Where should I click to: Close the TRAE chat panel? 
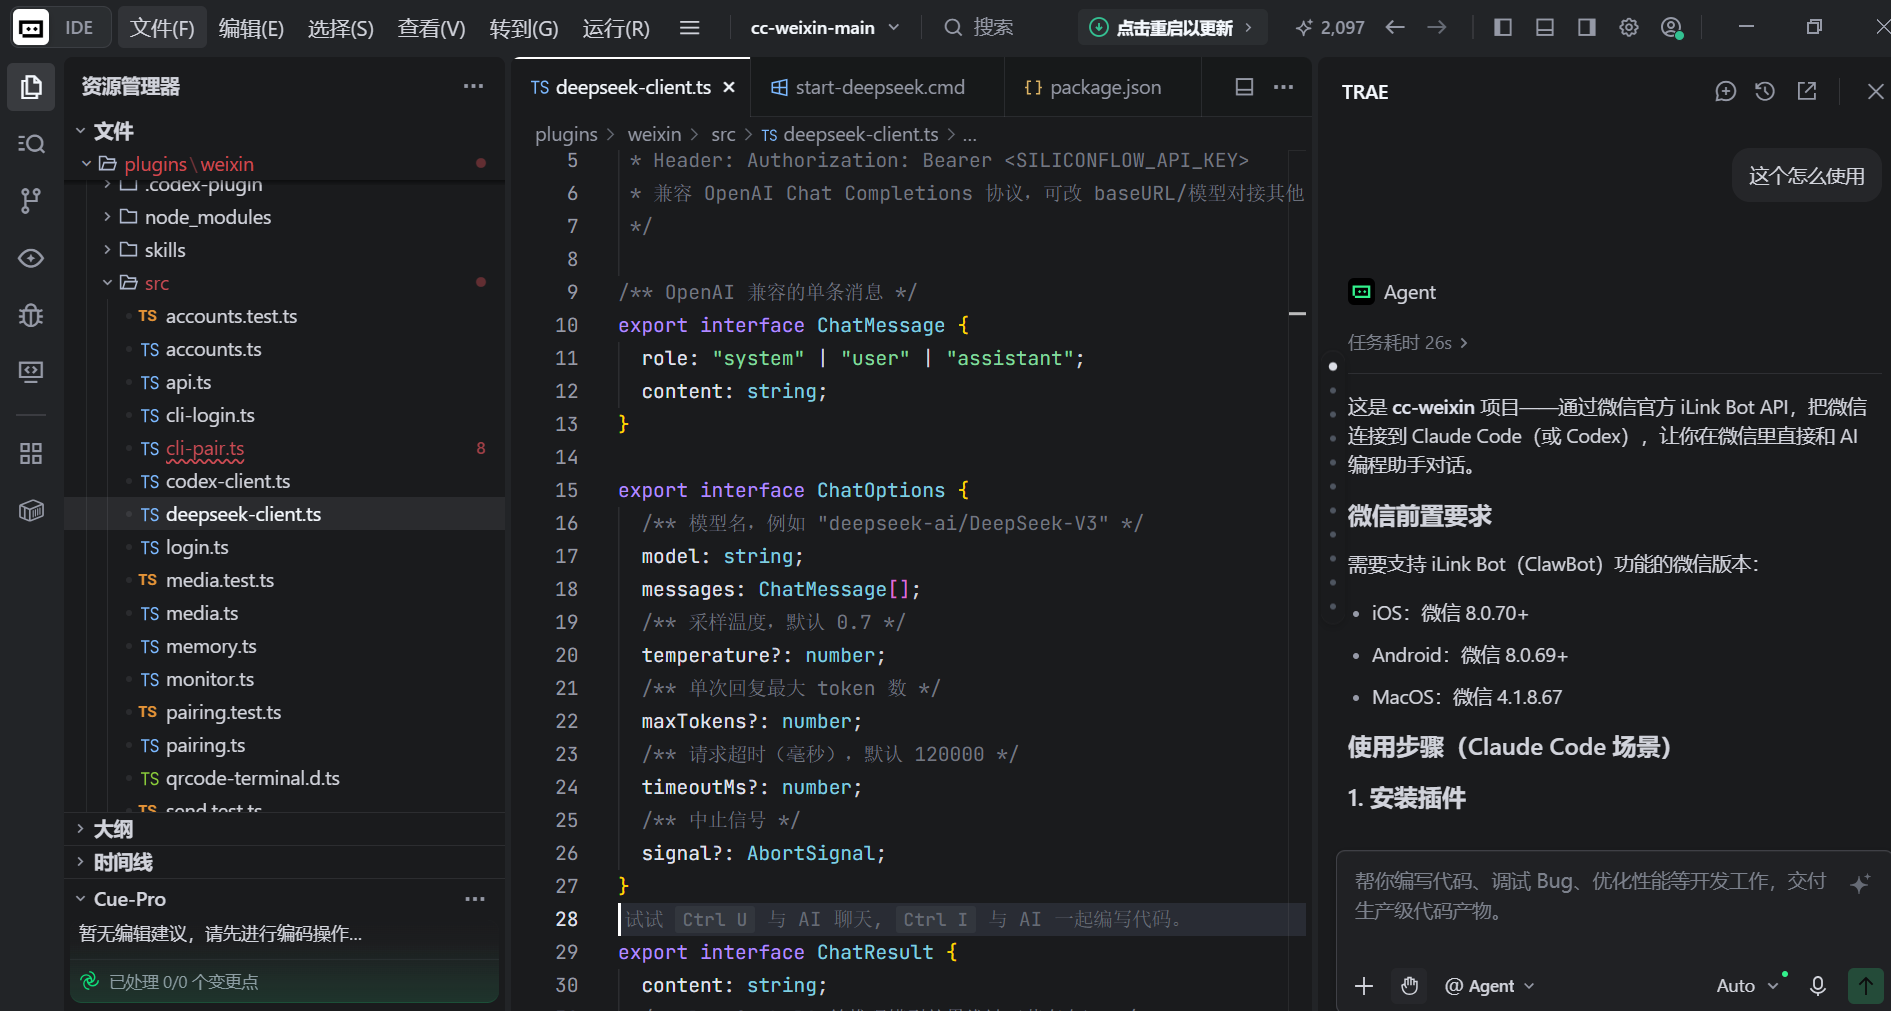coord(1876,92)
